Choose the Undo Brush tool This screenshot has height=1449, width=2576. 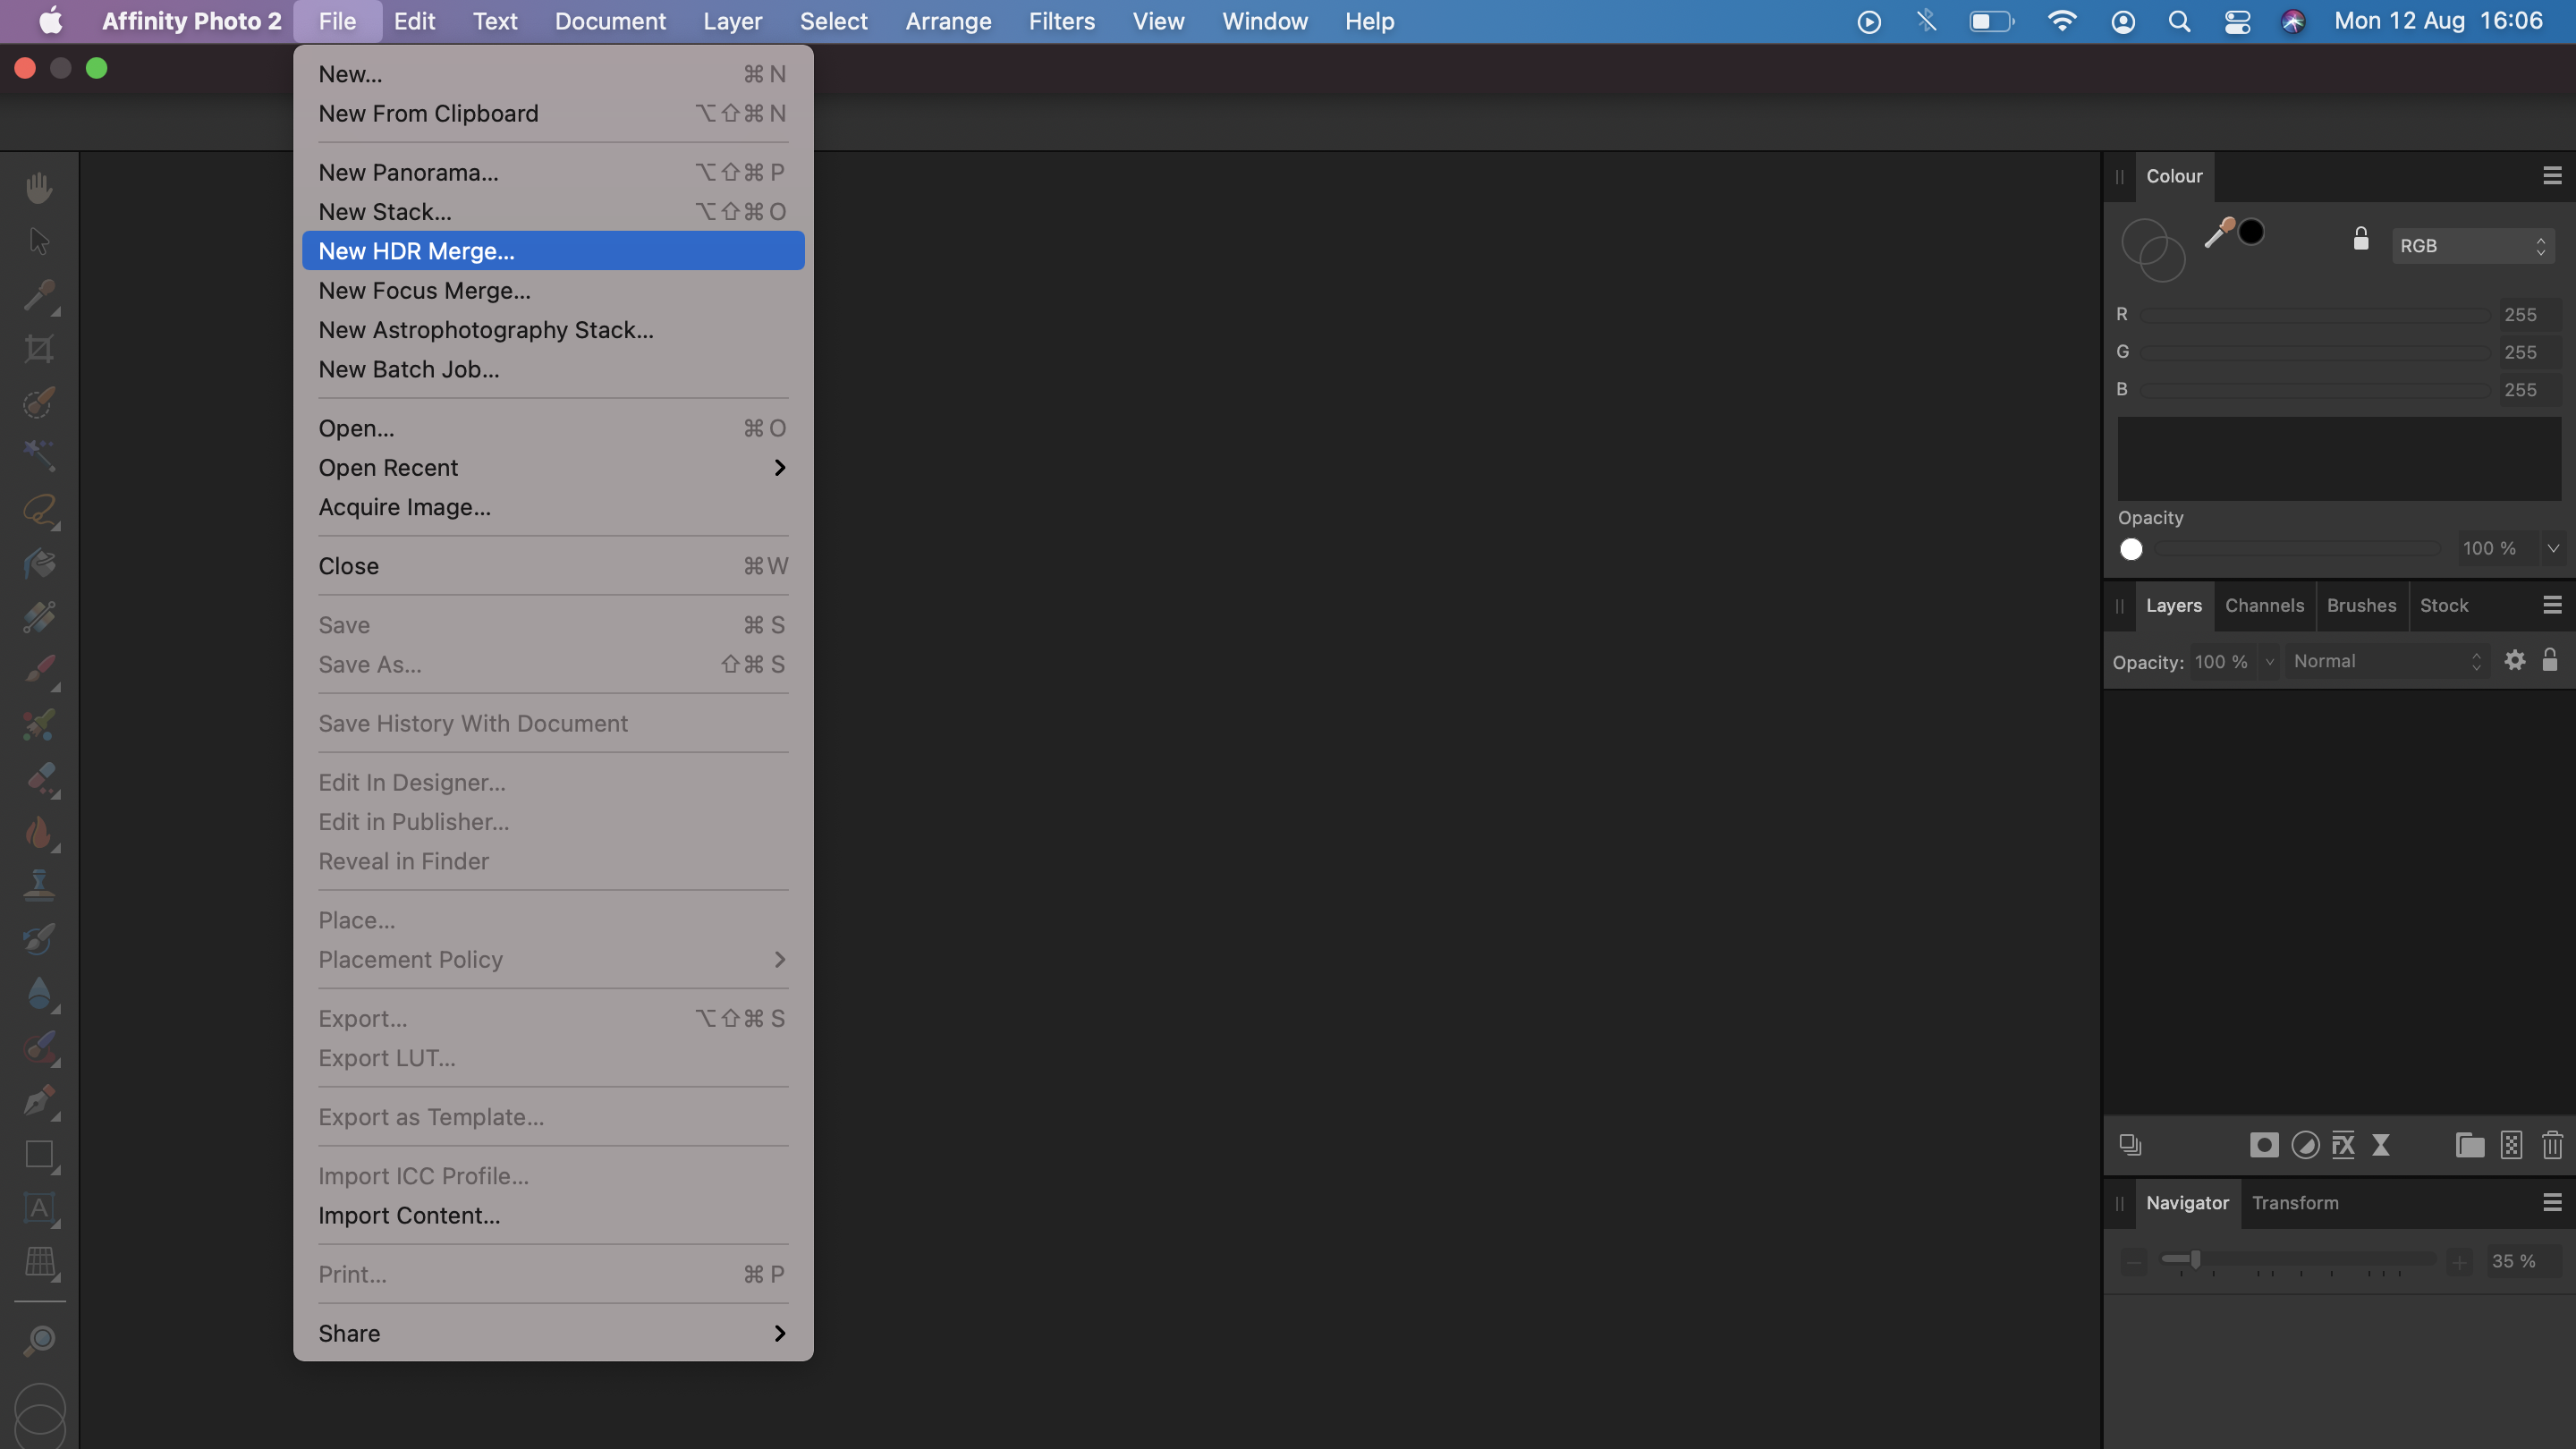pos(39,940)
